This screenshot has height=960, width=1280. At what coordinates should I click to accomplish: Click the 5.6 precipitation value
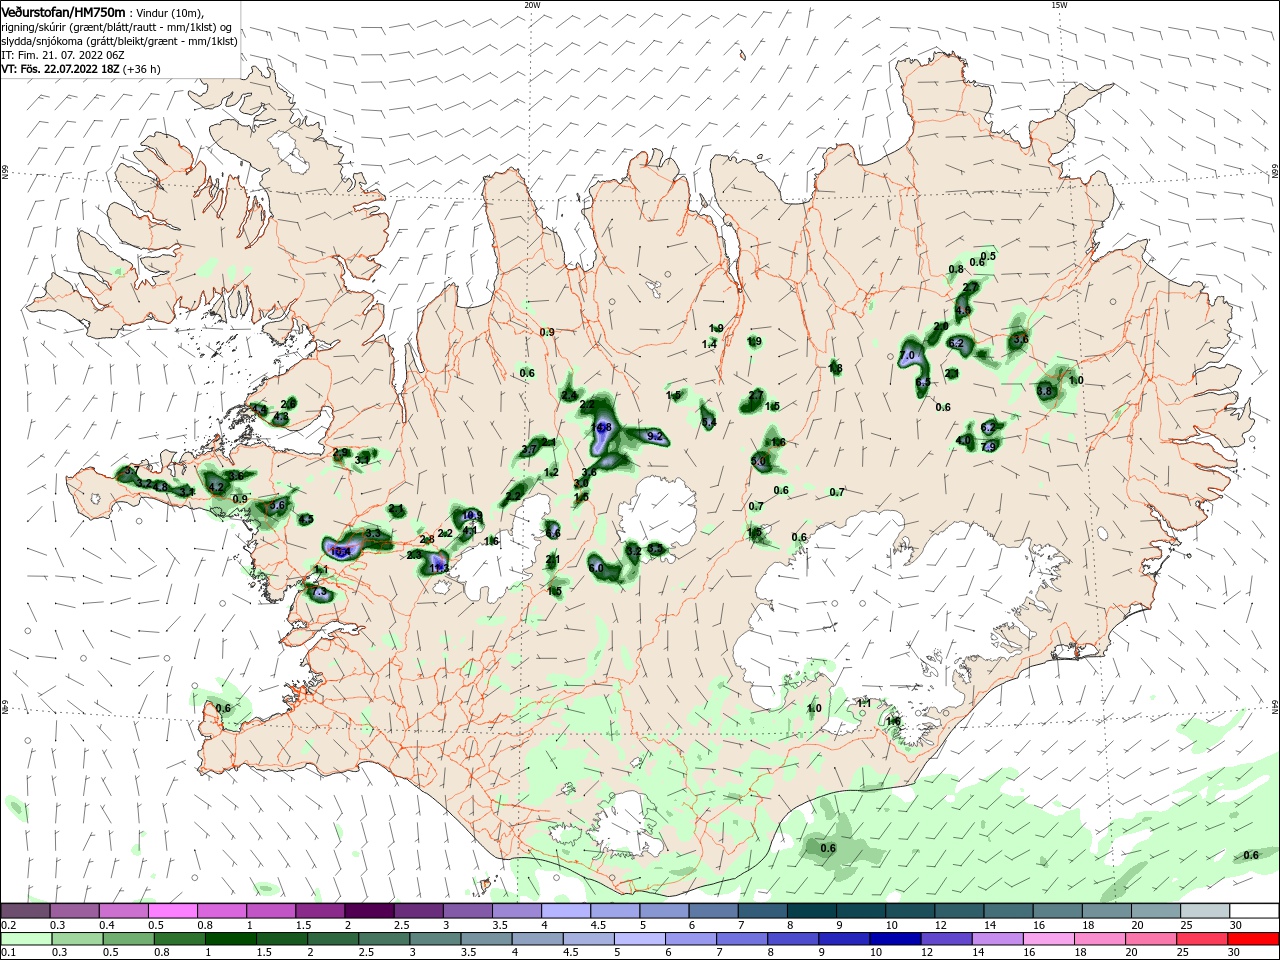(278, 506)
